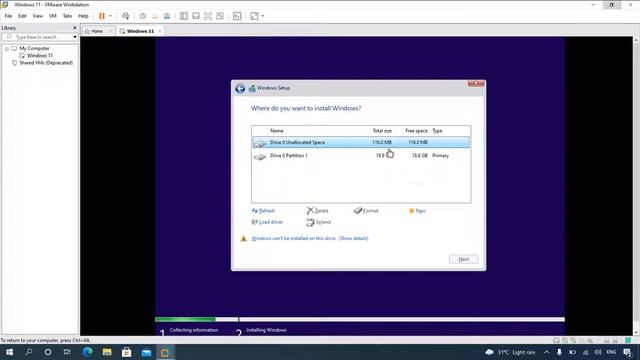This screenshot has width=640, height=360.
Task: Open the VM menu
Action: coord(53,16)
